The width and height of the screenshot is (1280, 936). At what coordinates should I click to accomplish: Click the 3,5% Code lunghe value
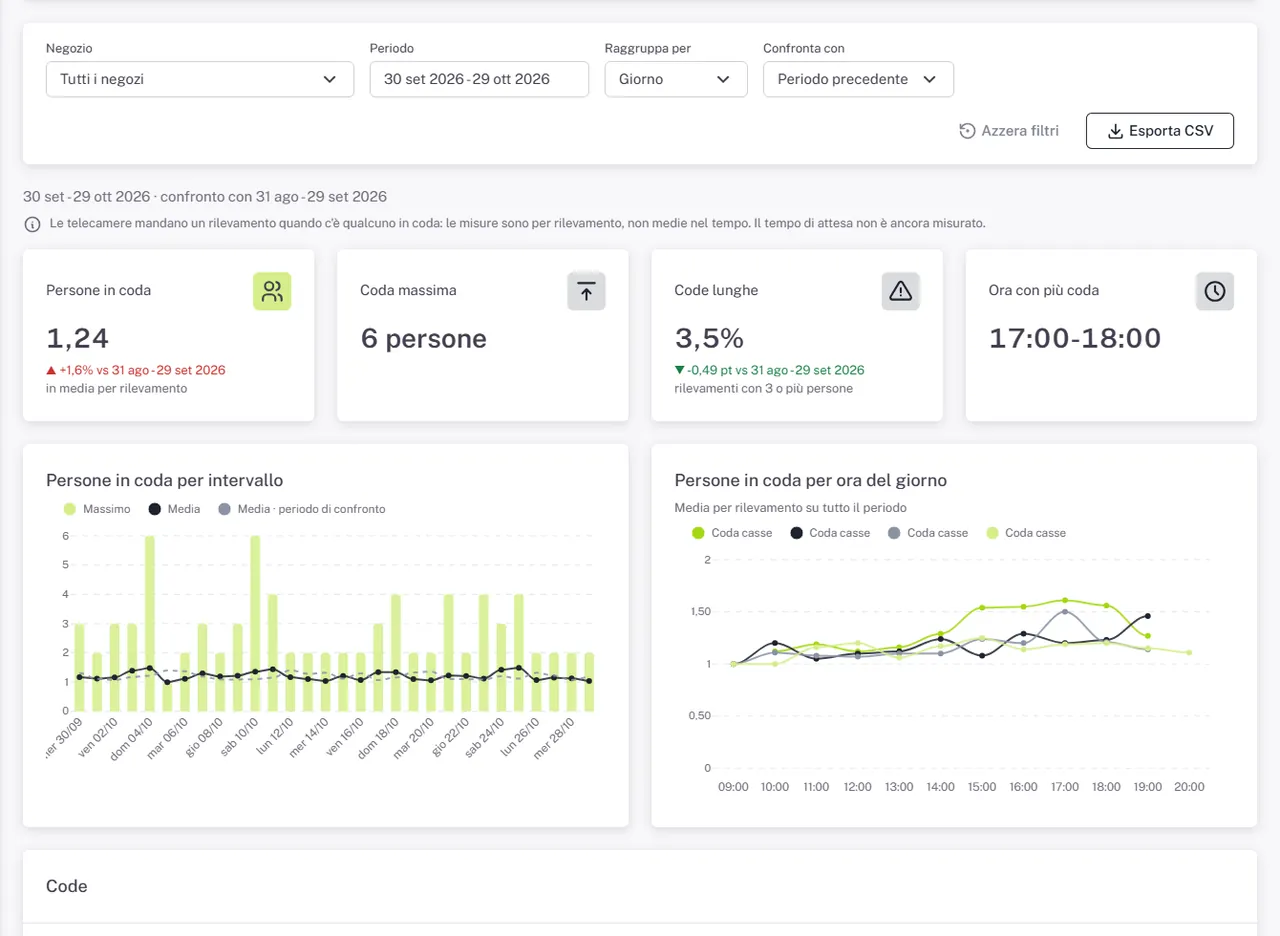click(x=709, y=338)
